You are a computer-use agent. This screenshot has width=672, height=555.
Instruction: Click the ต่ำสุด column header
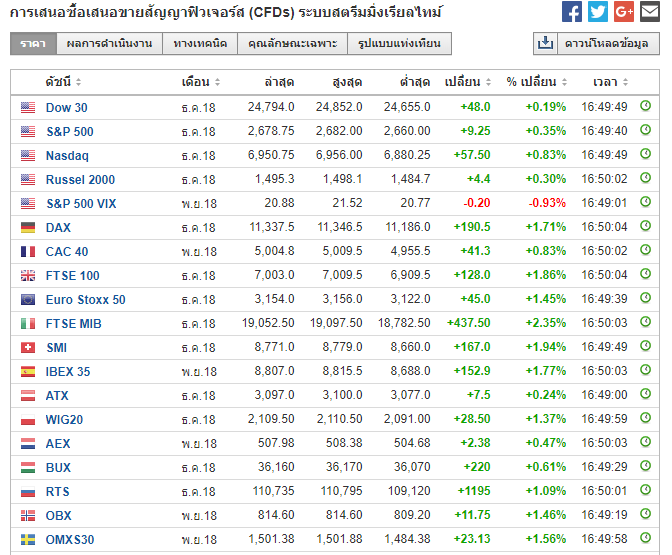[x=415, y=82]
